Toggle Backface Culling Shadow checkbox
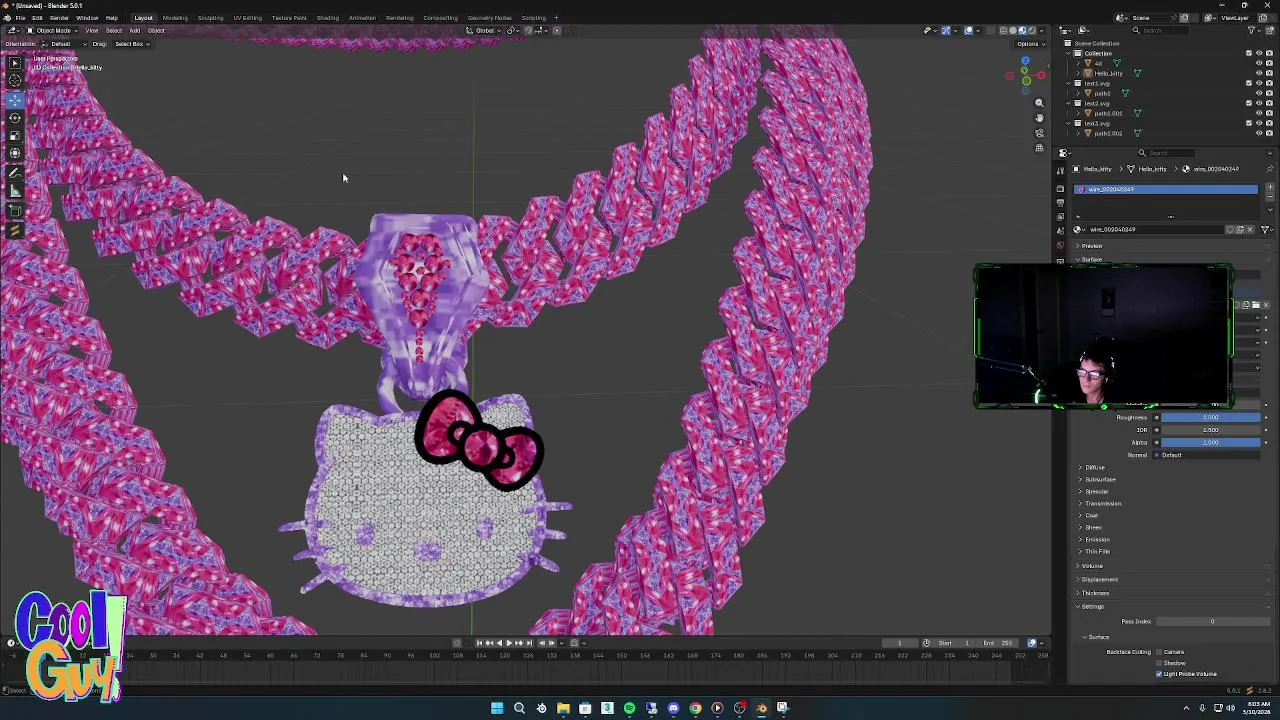 (1160, 663)
